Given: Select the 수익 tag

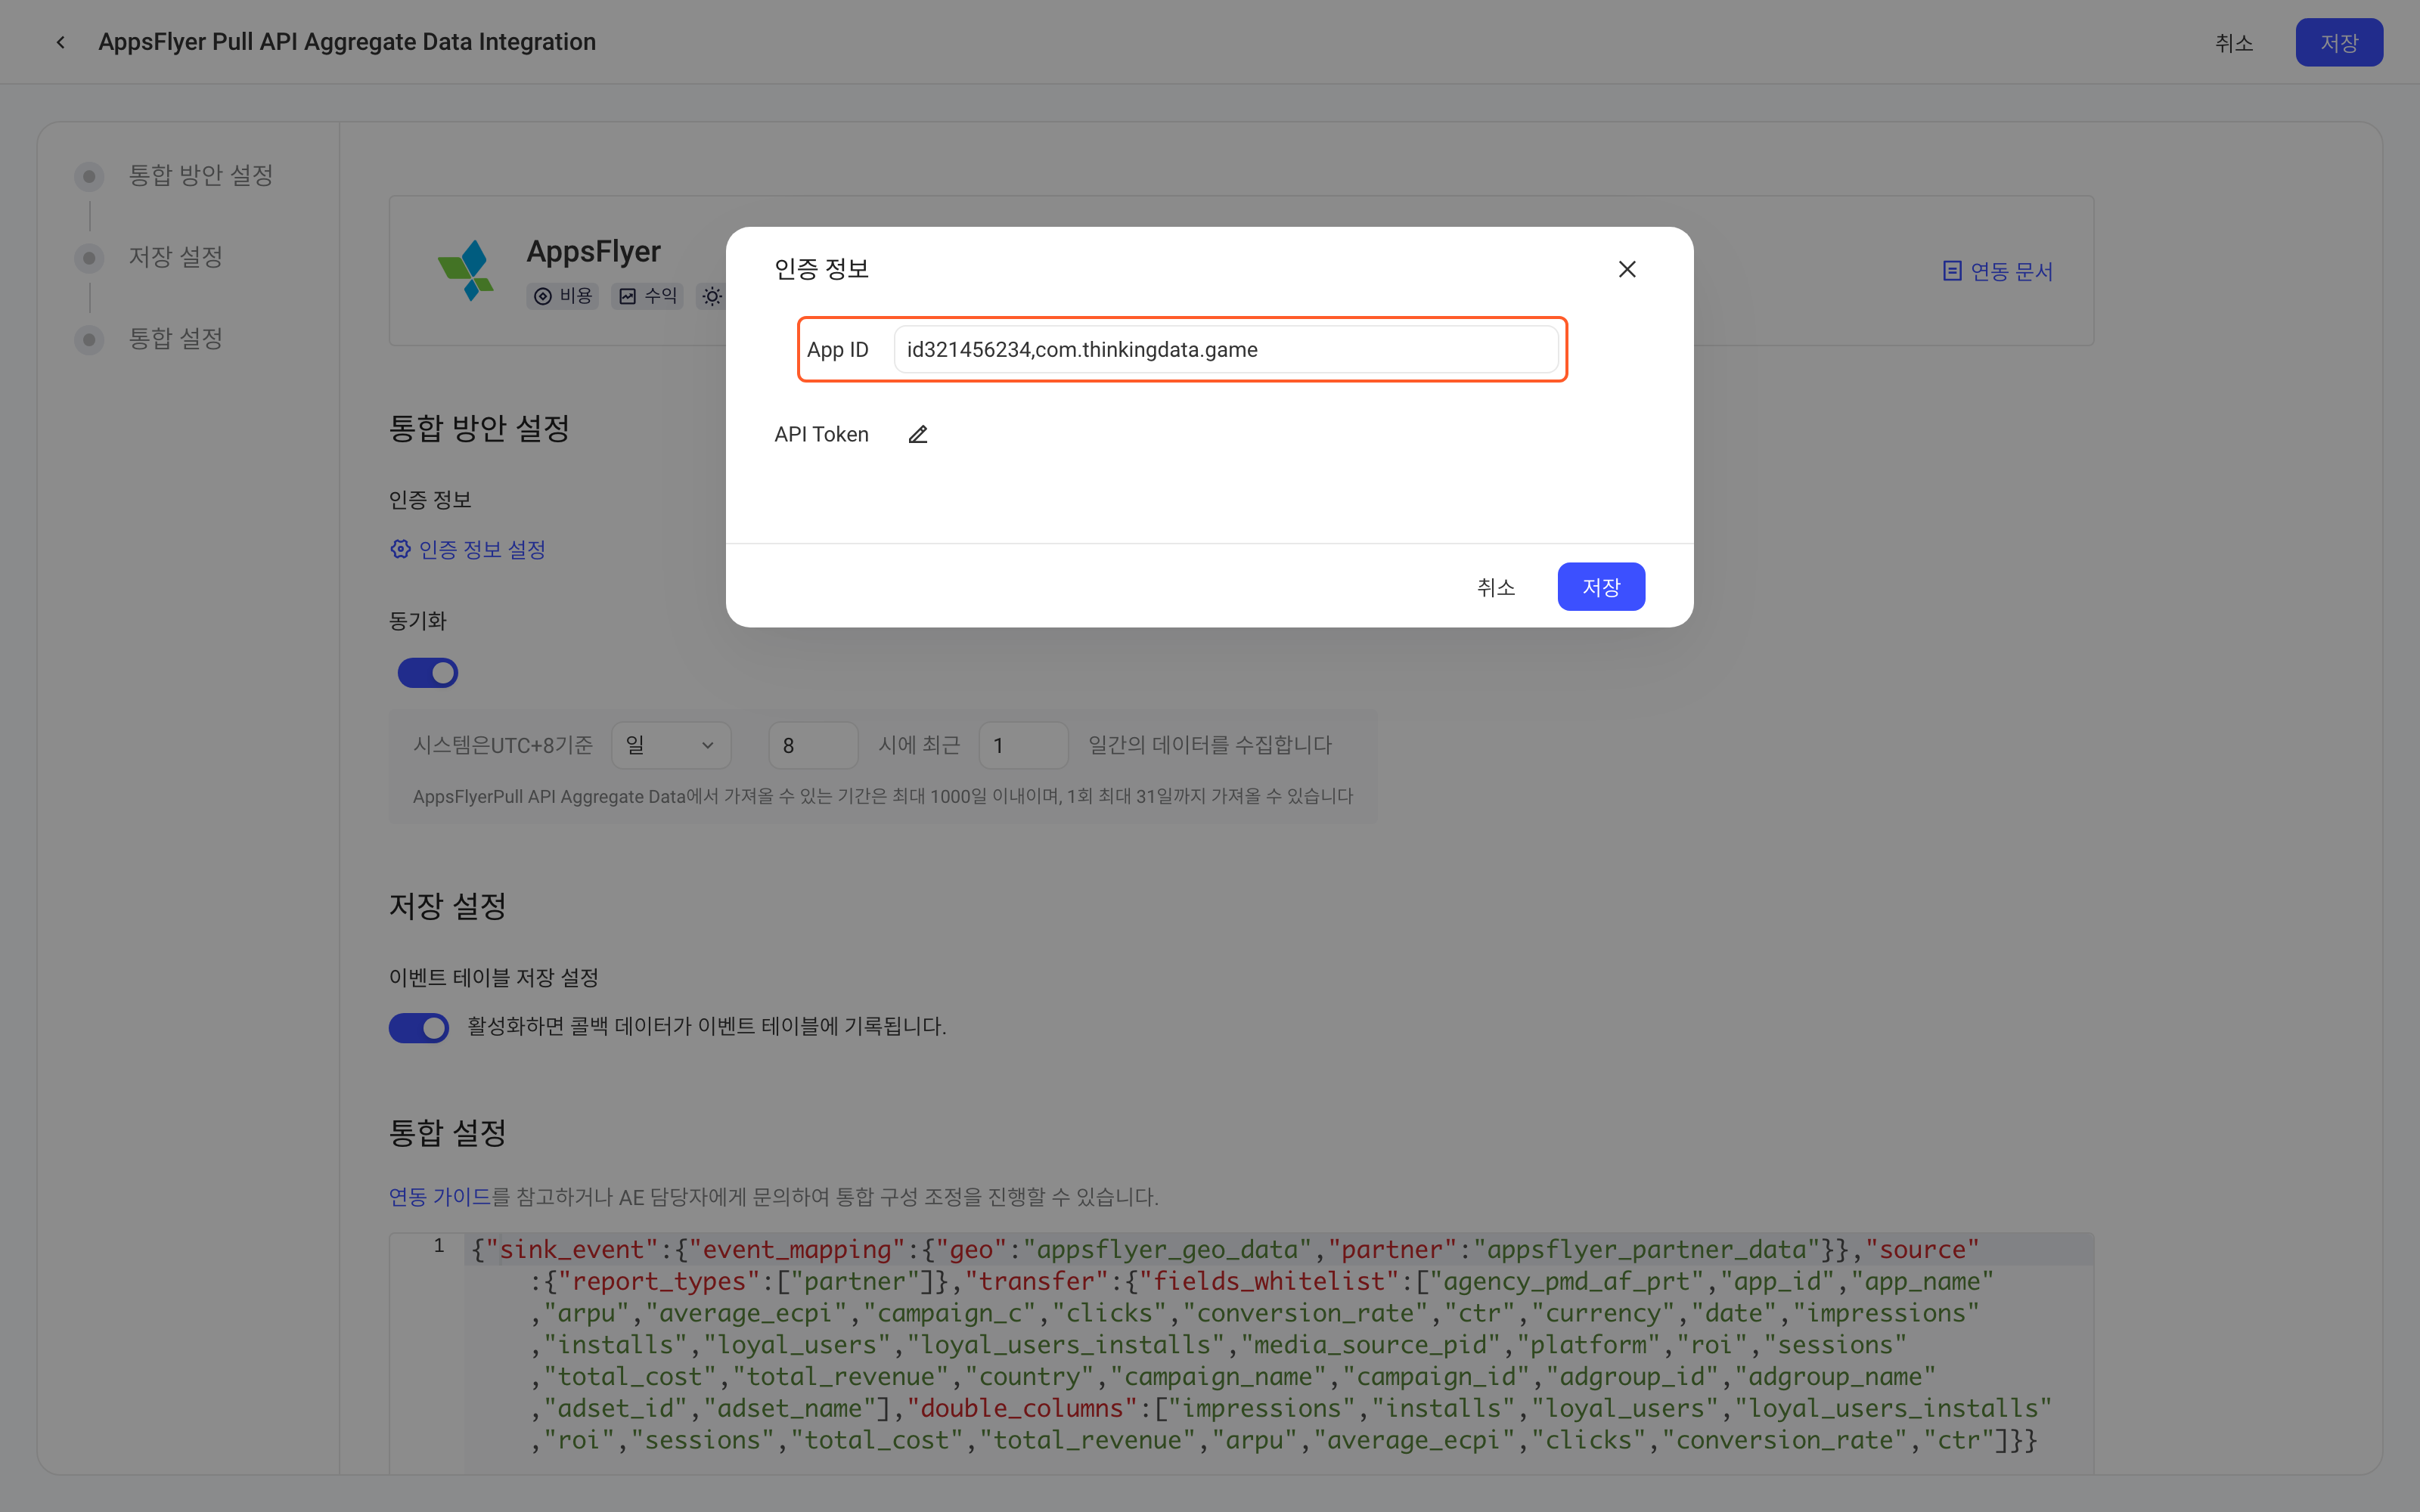Looking at the screenshot, I should (x=647, y=296).
